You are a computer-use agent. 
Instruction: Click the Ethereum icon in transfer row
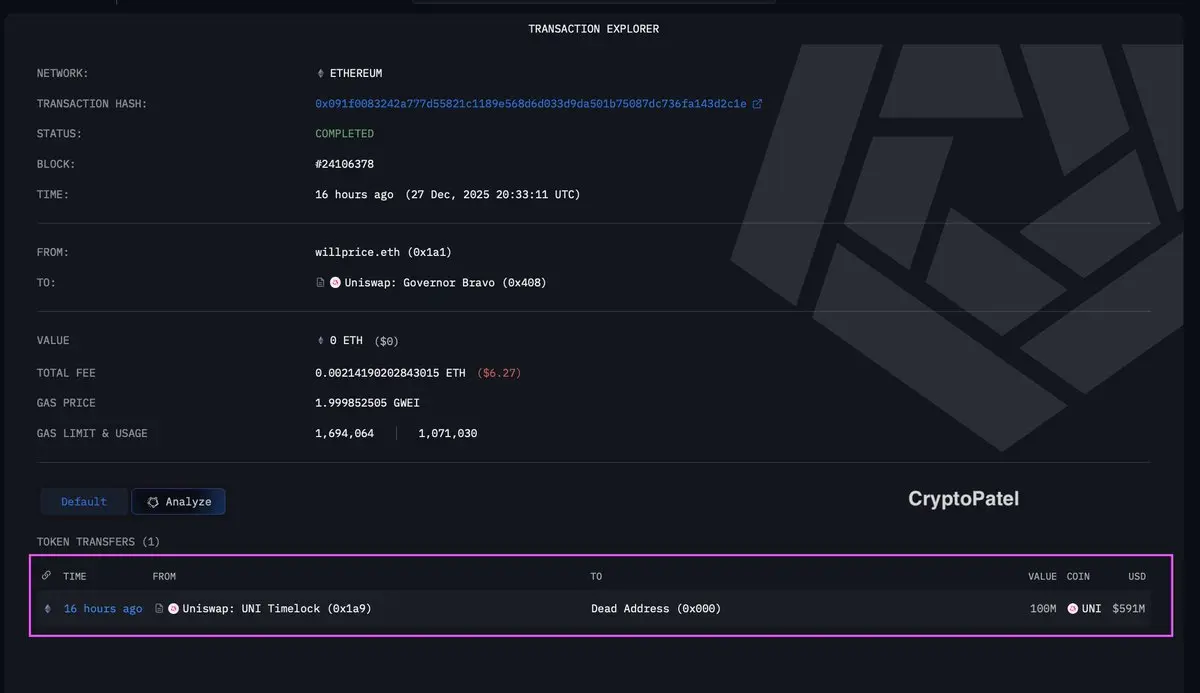47,609
